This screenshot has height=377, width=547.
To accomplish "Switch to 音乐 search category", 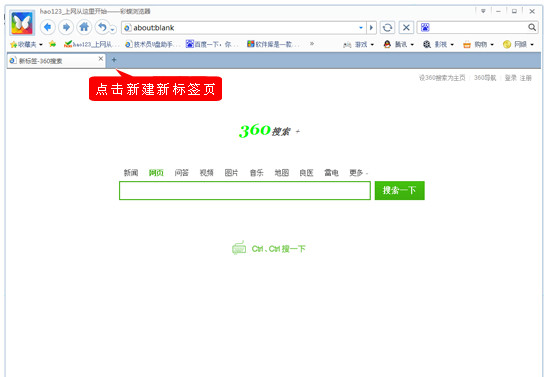I will tap(256, 173).
